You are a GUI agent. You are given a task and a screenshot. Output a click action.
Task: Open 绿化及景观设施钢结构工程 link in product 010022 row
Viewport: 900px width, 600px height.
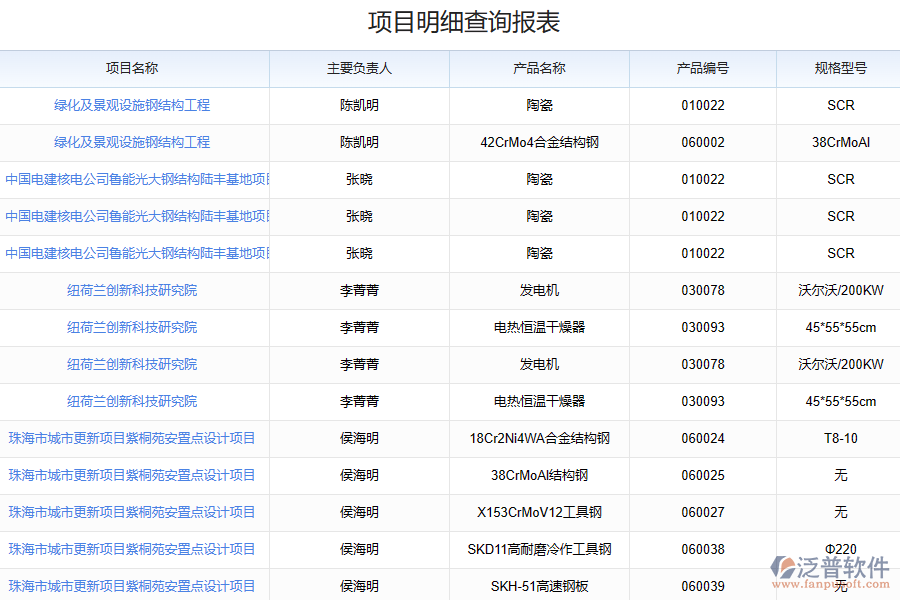point(132,105)
